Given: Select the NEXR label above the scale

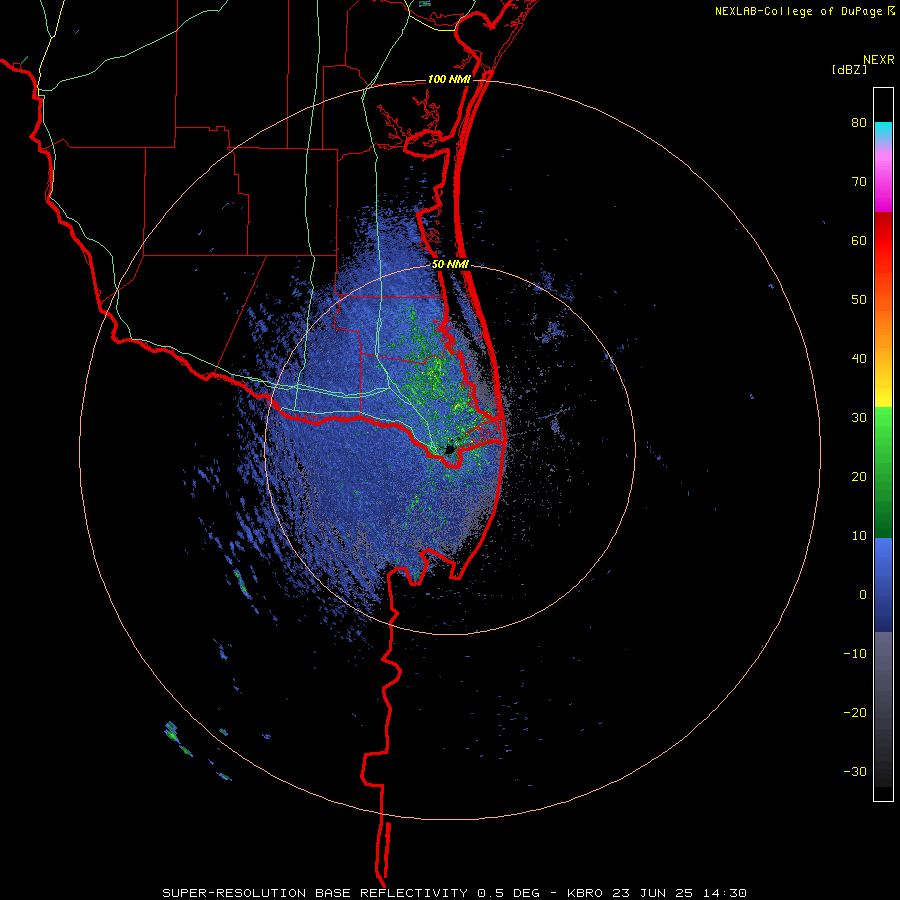Looking at the screenshot, I should tap(878, 60).
